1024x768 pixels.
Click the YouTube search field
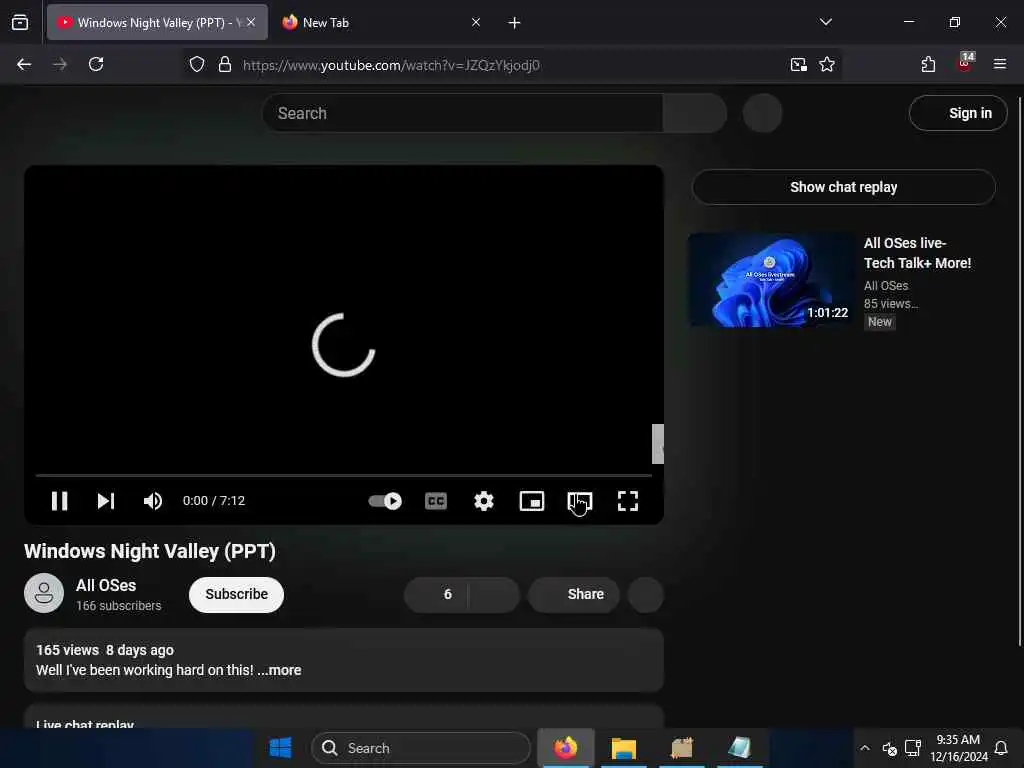[x=462, y=113]
